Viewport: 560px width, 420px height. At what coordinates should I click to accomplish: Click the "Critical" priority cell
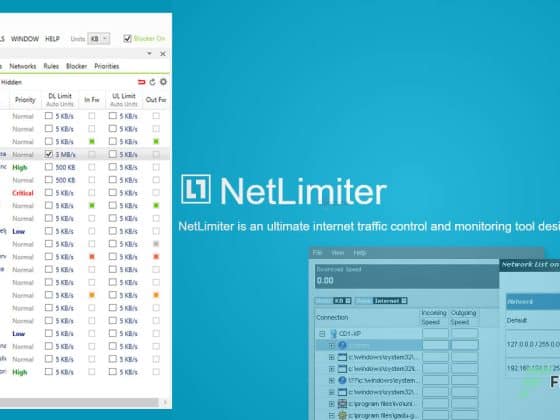coord(23,193)
